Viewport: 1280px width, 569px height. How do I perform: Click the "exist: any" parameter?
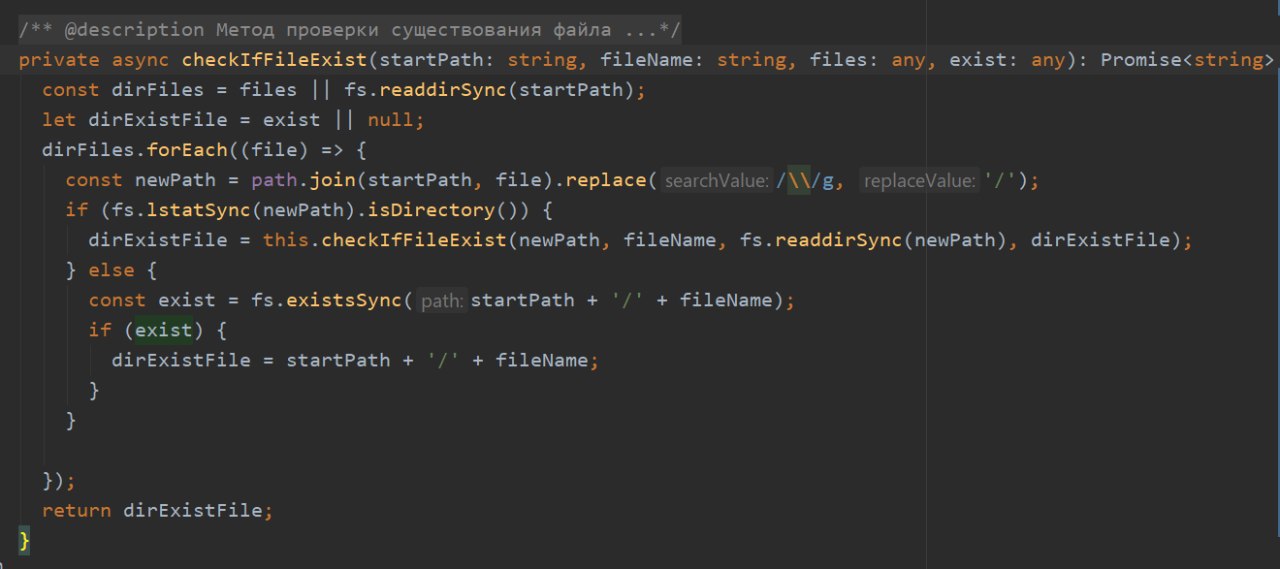pyautogui.click(x=1008, y=60)
